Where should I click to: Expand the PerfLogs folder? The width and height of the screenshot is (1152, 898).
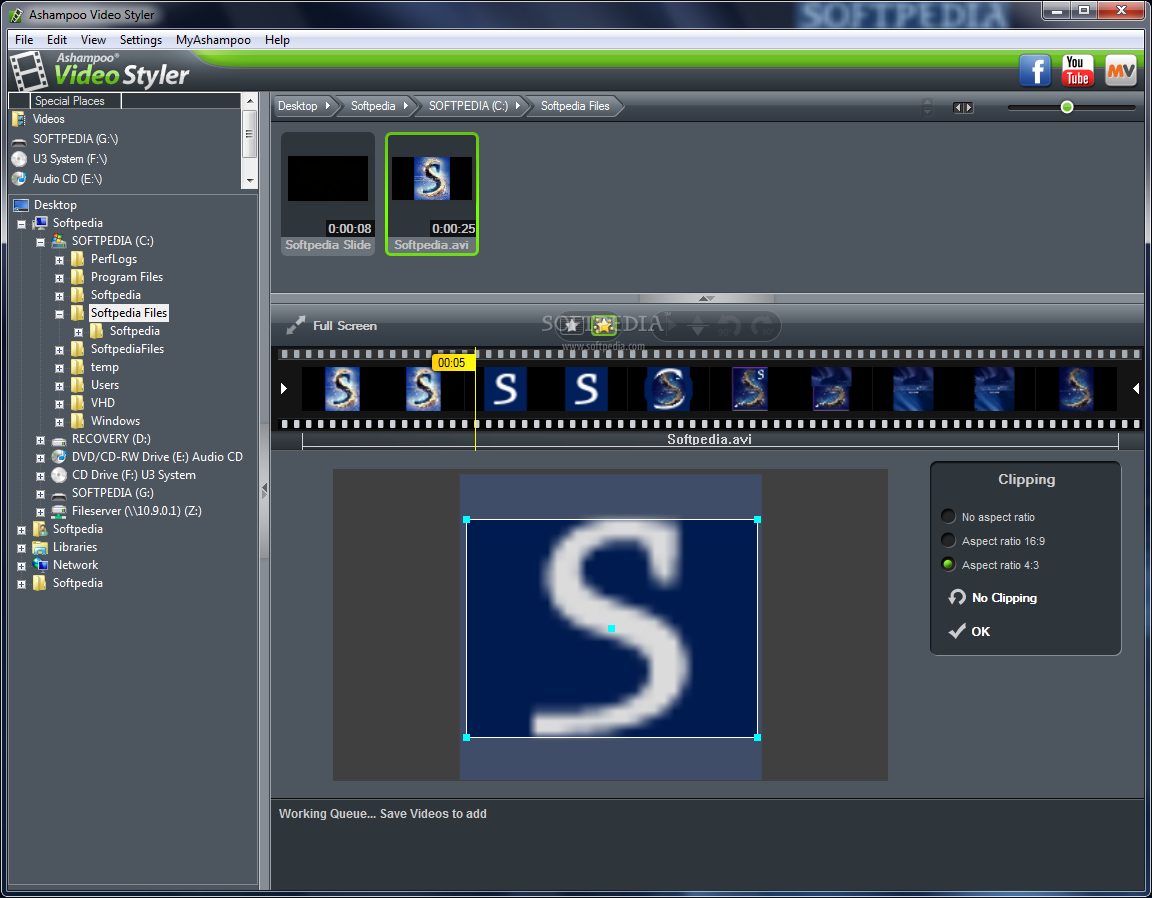[60, 260]
